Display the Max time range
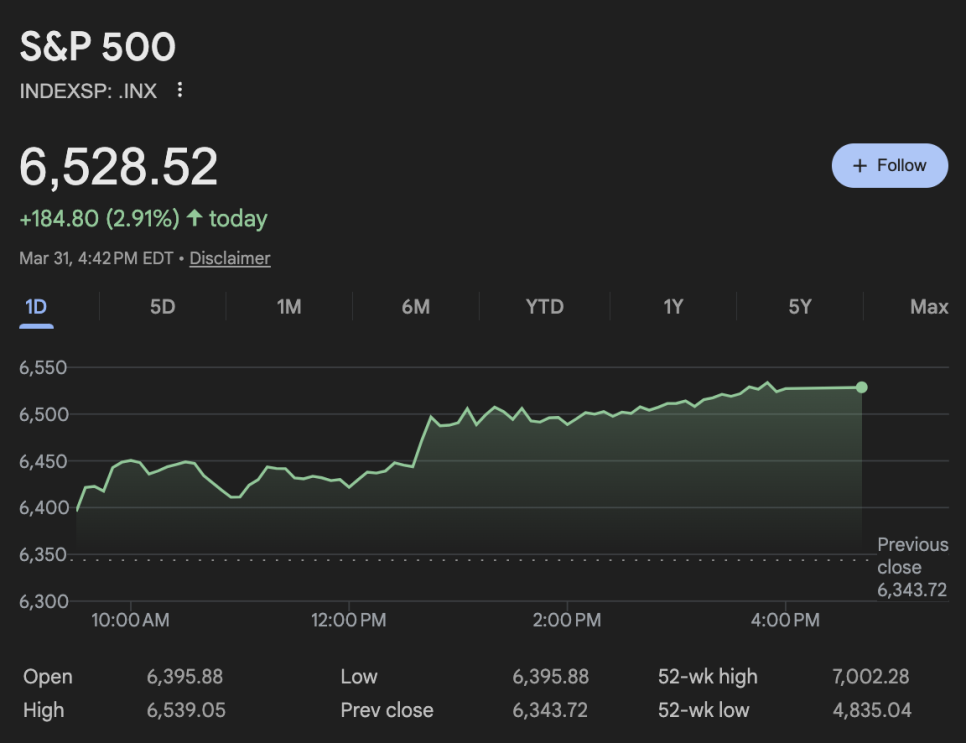 [x=928, y=307]
